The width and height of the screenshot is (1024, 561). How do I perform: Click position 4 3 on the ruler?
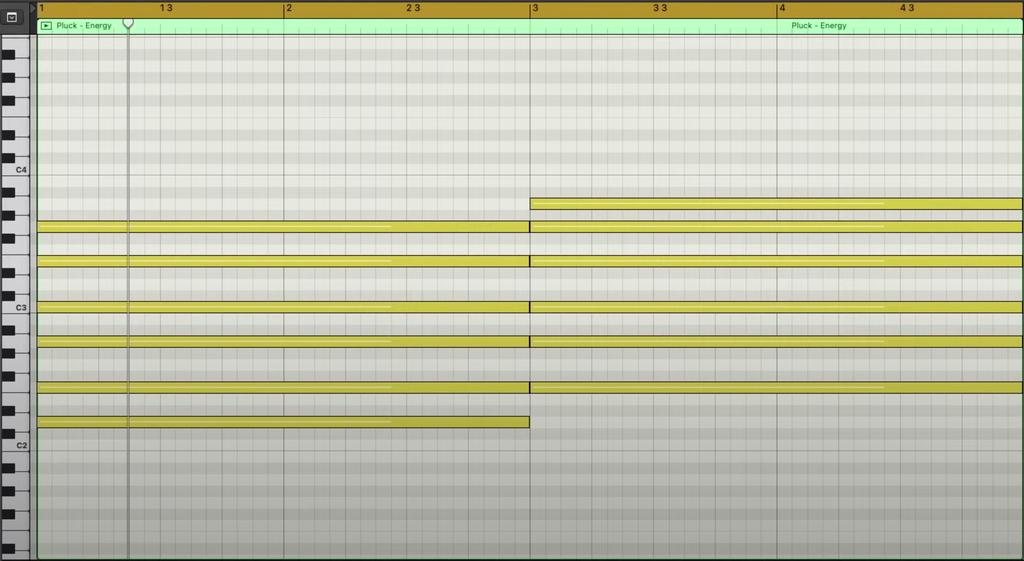(907, 8)
